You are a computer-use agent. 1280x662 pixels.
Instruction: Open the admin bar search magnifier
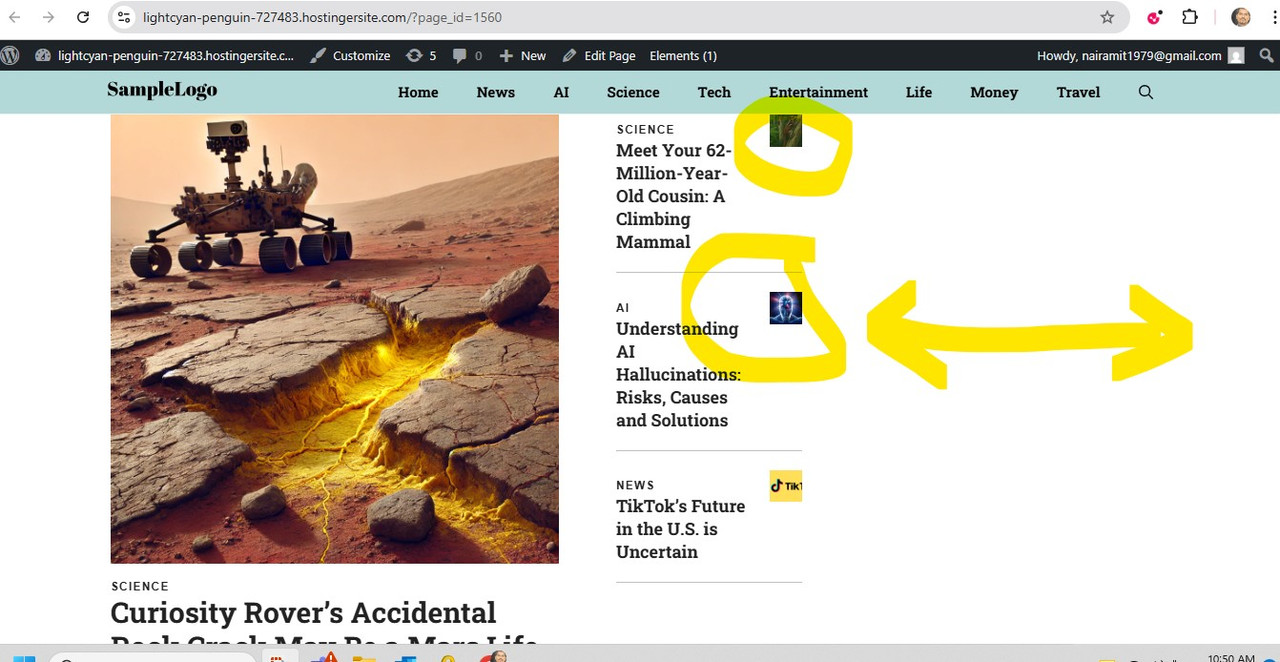pyautogui.click(x=1267, y=56)
